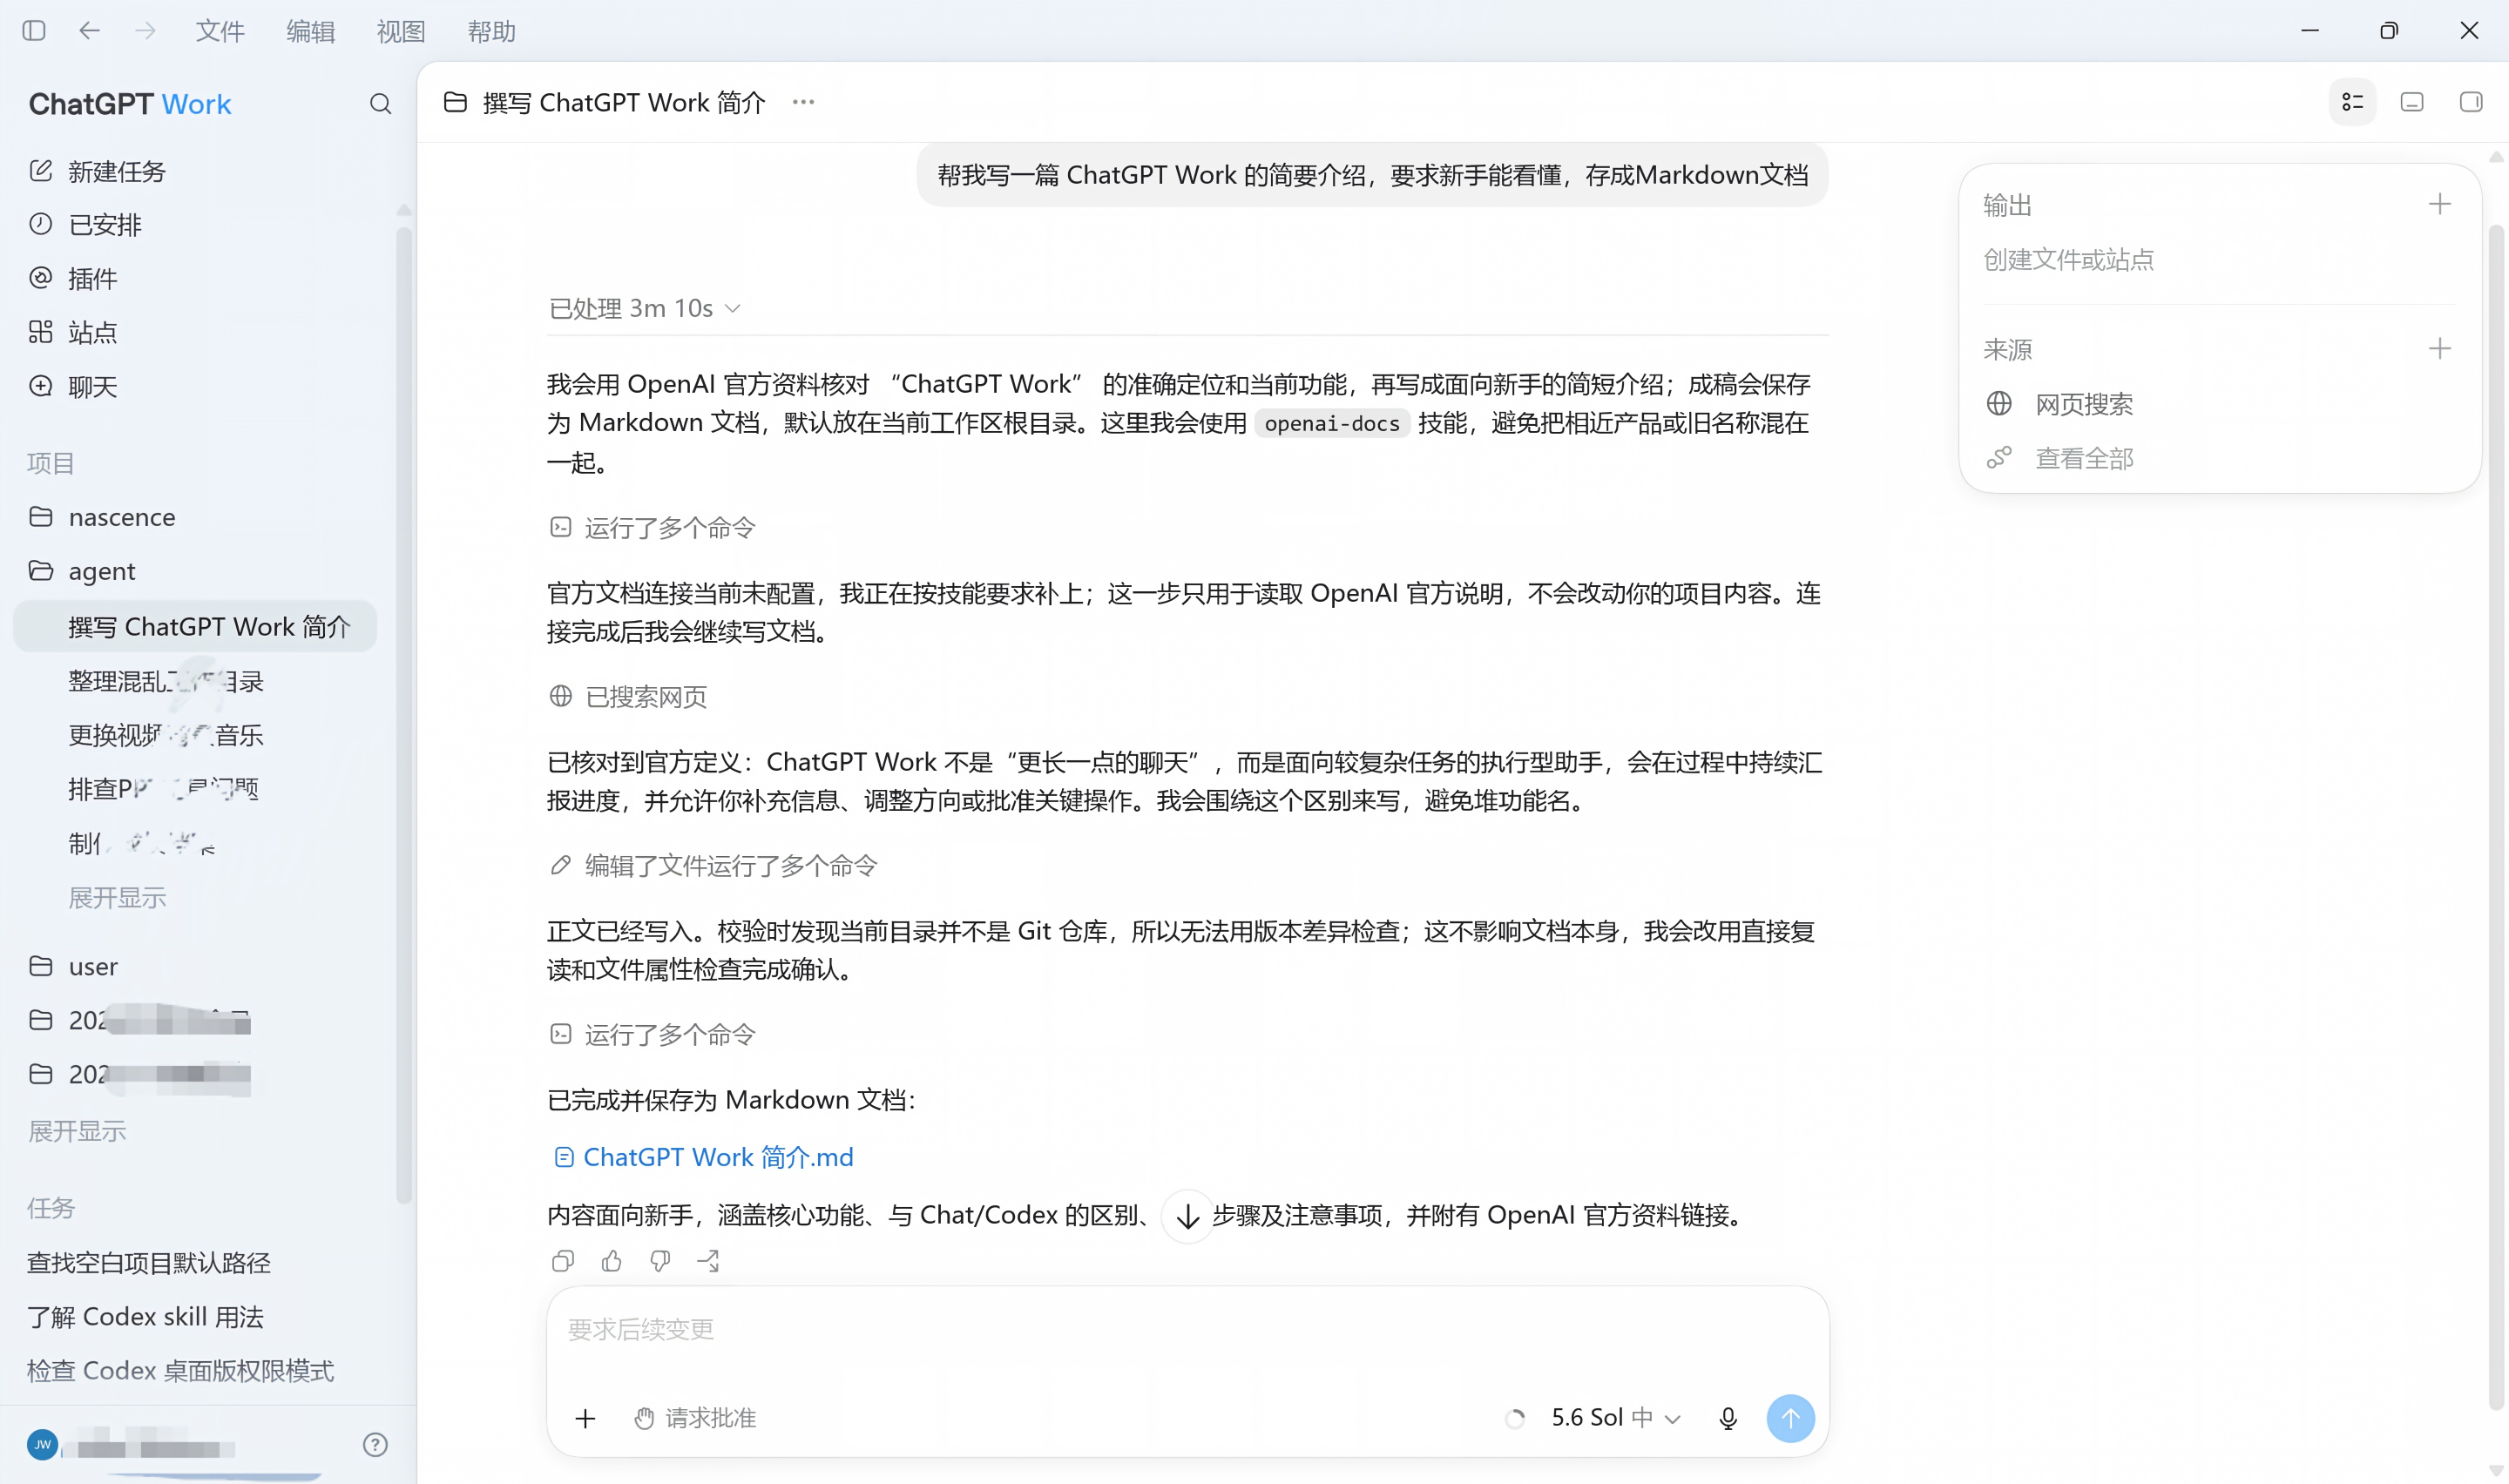Open the 视图 menu
This screenshot has height=1484, width=2509.
click(x=401, y=31)
